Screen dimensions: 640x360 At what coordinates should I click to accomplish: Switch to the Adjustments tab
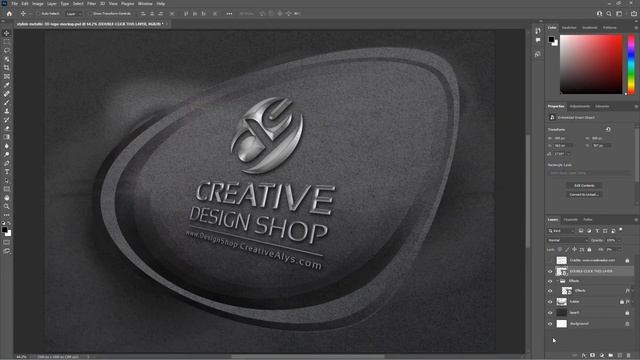(580, 107)
